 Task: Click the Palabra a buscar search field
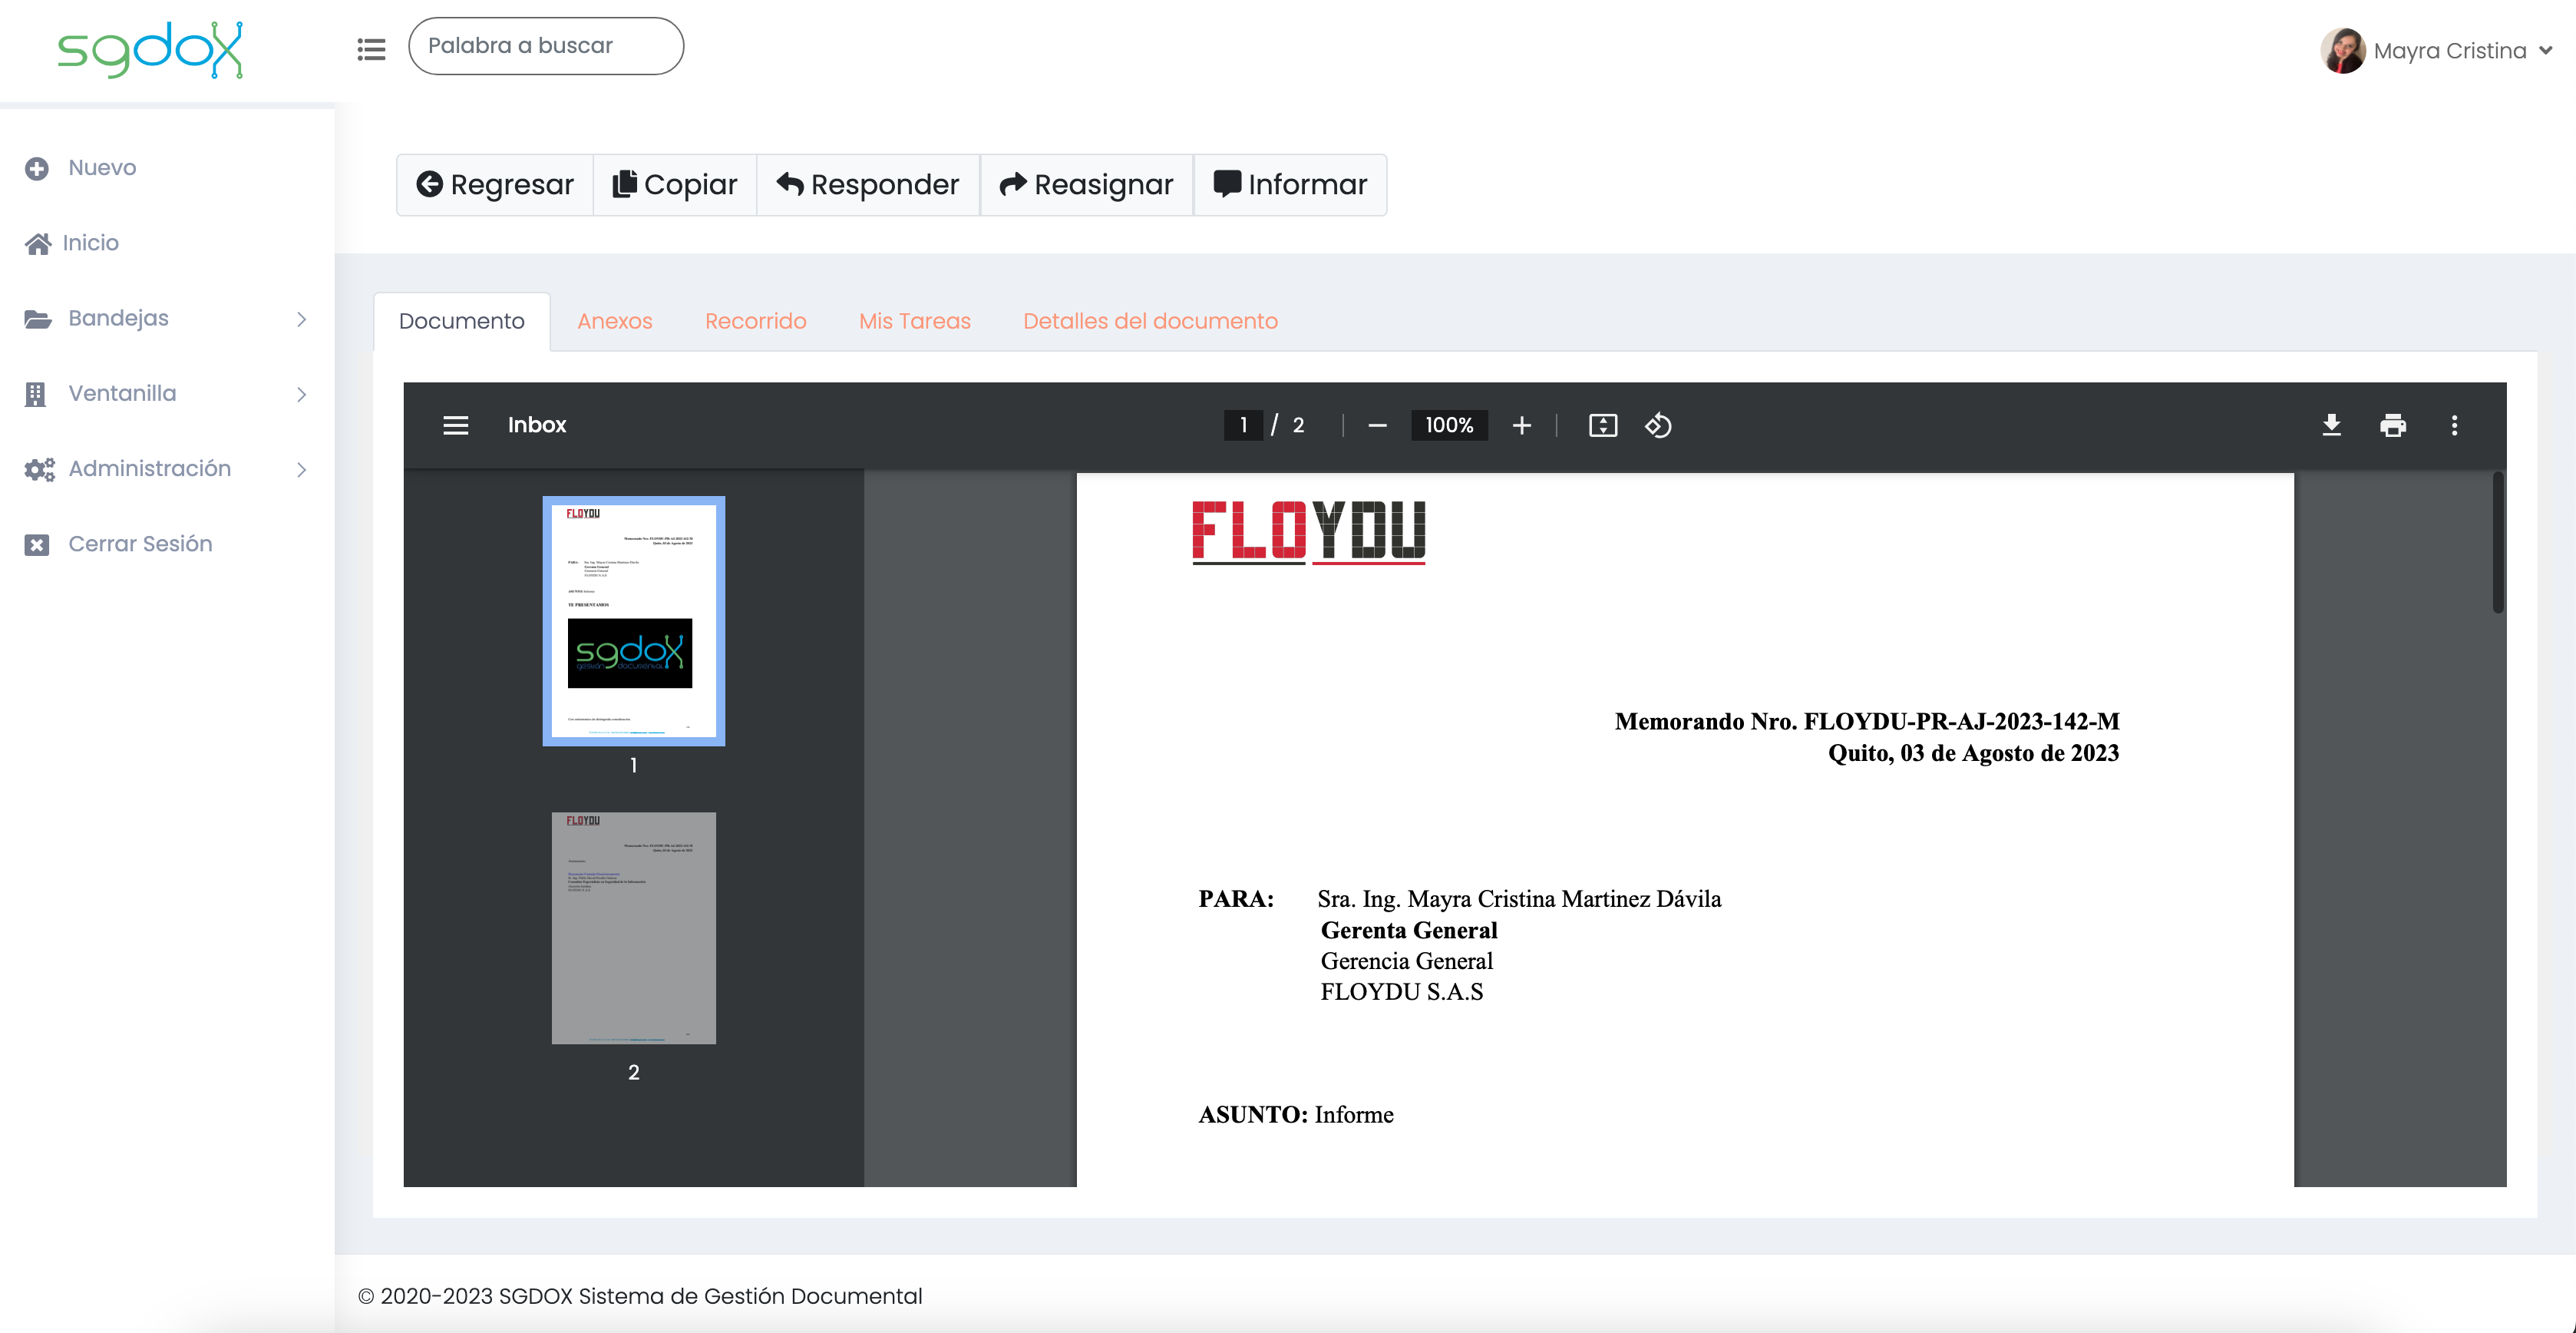546,46
